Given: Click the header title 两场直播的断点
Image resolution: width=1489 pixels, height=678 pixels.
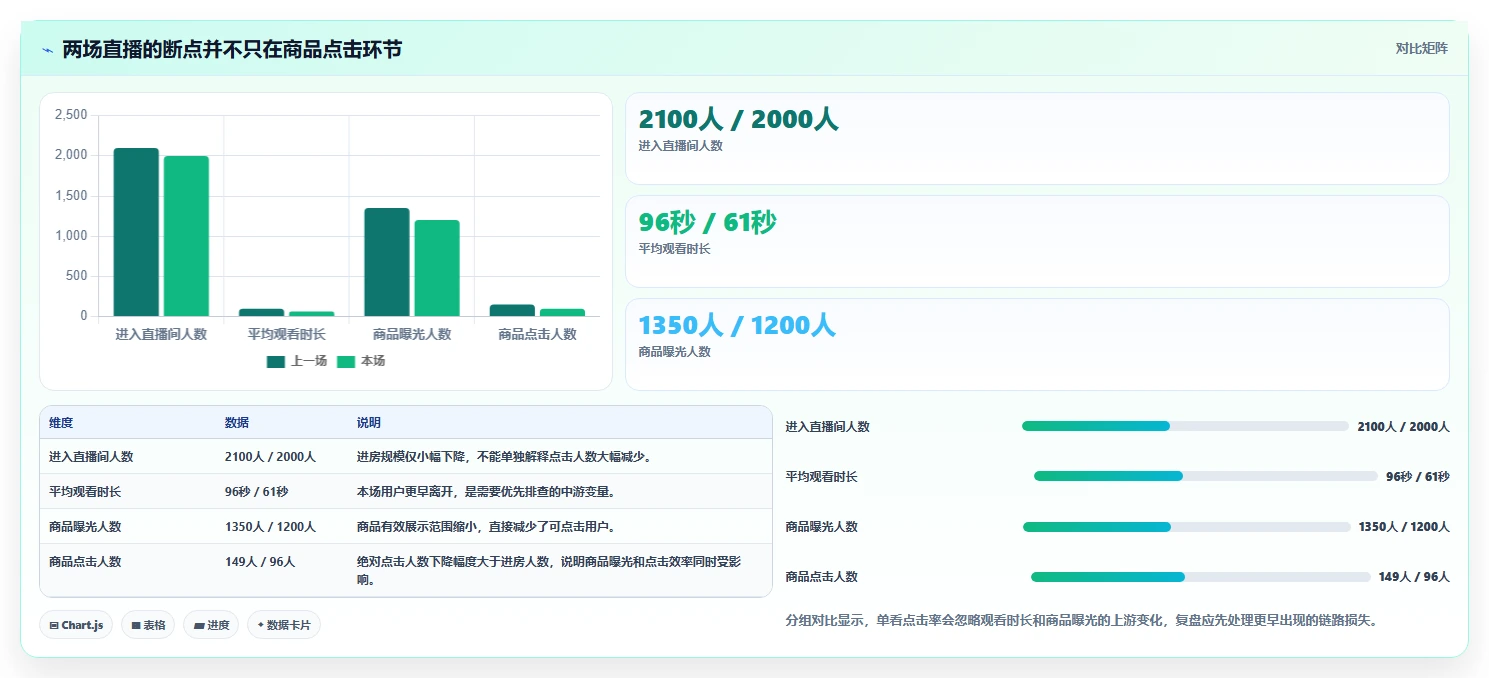Looking at the screenshot, I should coord(232,49).
